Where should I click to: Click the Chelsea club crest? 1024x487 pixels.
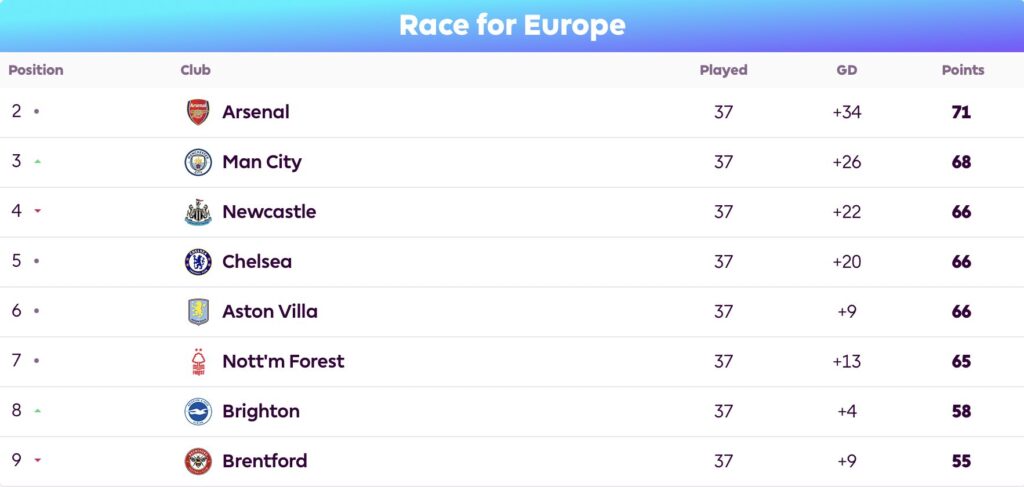[198, 262]
